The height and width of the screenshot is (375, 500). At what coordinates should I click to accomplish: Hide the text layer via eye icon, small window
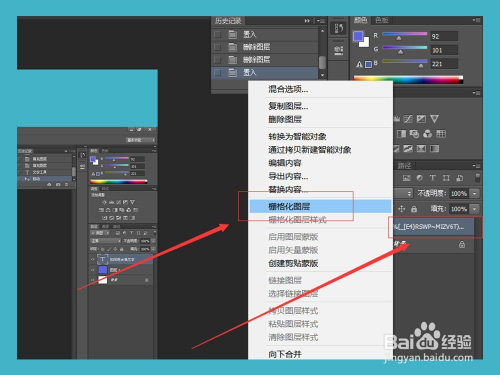pyautogui.click(x=93, y=259)
